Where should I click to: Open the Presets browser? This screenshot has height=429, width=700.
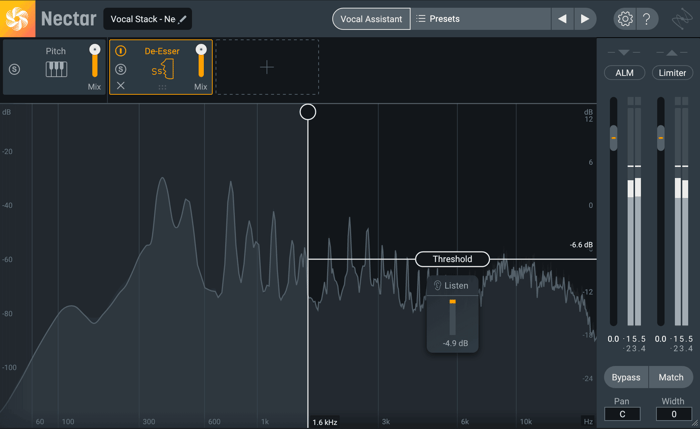(x=481, y=19)
